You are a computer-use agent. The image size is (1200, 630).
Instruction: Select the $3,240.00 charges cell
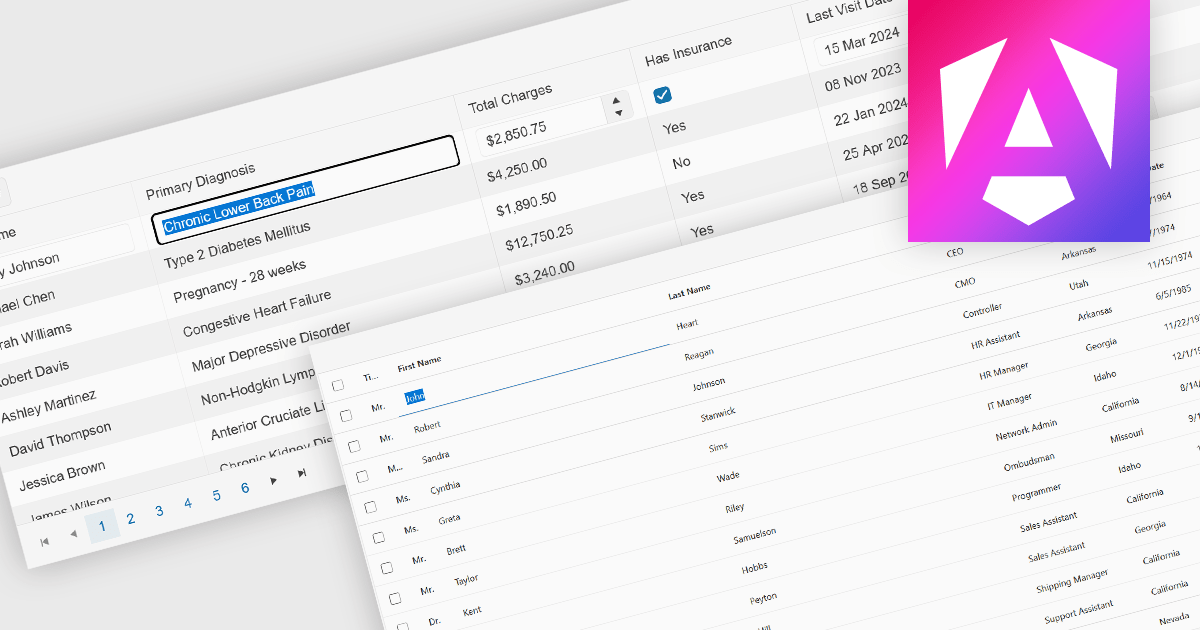click(544, 273)
